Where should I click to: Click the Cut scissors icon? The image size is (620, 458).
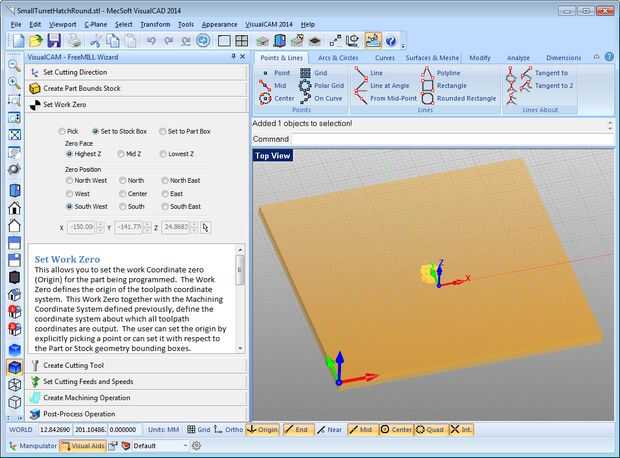(95, 41)
